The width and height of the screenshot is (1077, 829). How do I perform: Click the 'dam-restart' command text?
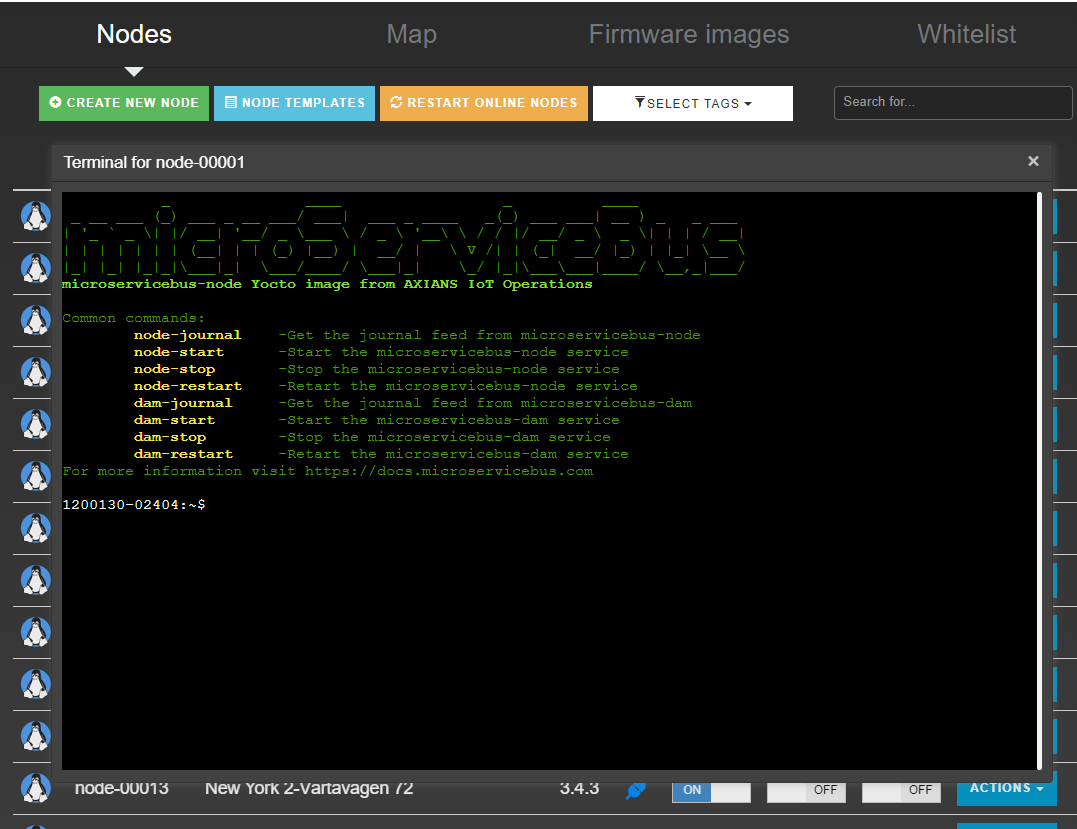click(183, 454)
